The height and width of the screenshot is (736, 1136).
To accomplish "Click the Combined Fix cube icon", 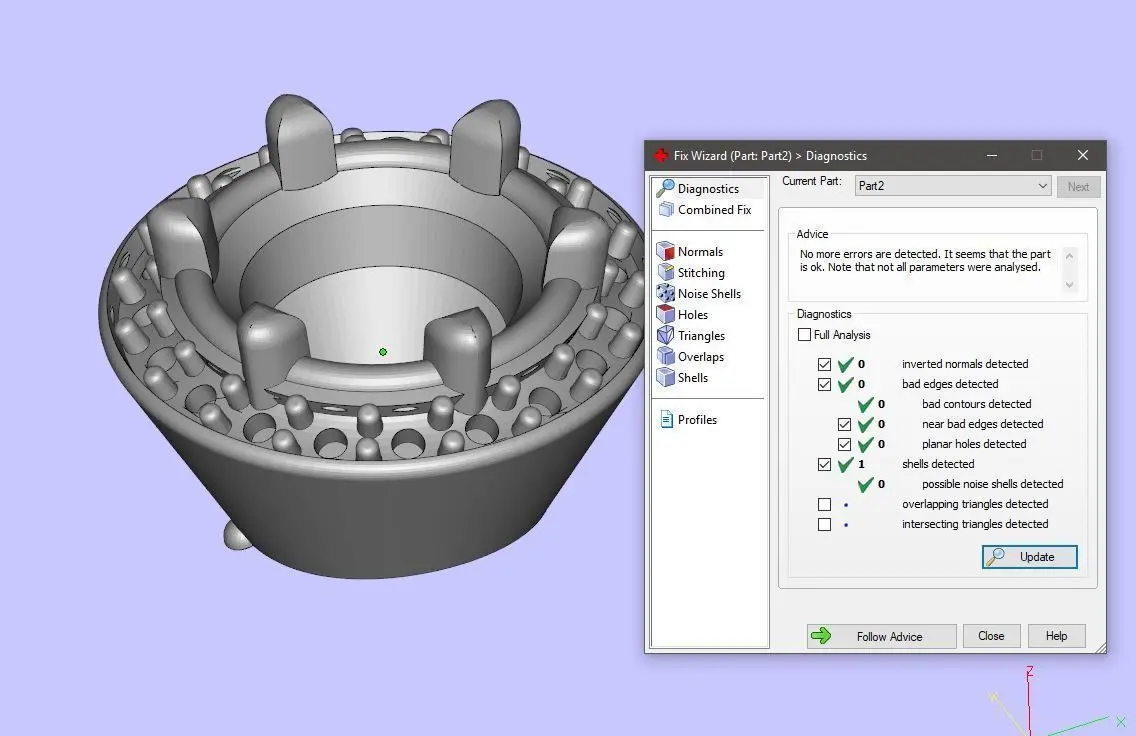I will pyautogui.click(x=666, y=209).
